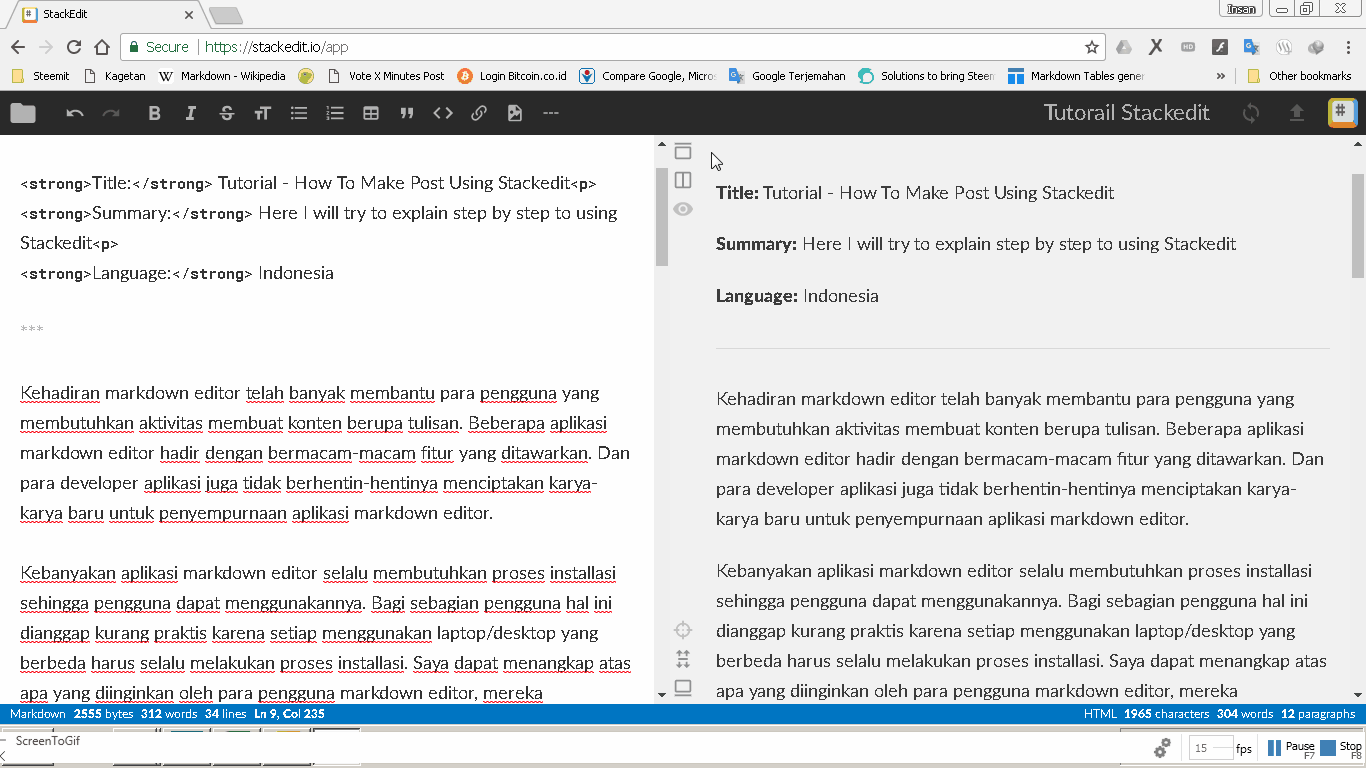Click the '12 paragraphs' status text
The width and height of the screenshot is (1366, 768).
coord(1317,714)
